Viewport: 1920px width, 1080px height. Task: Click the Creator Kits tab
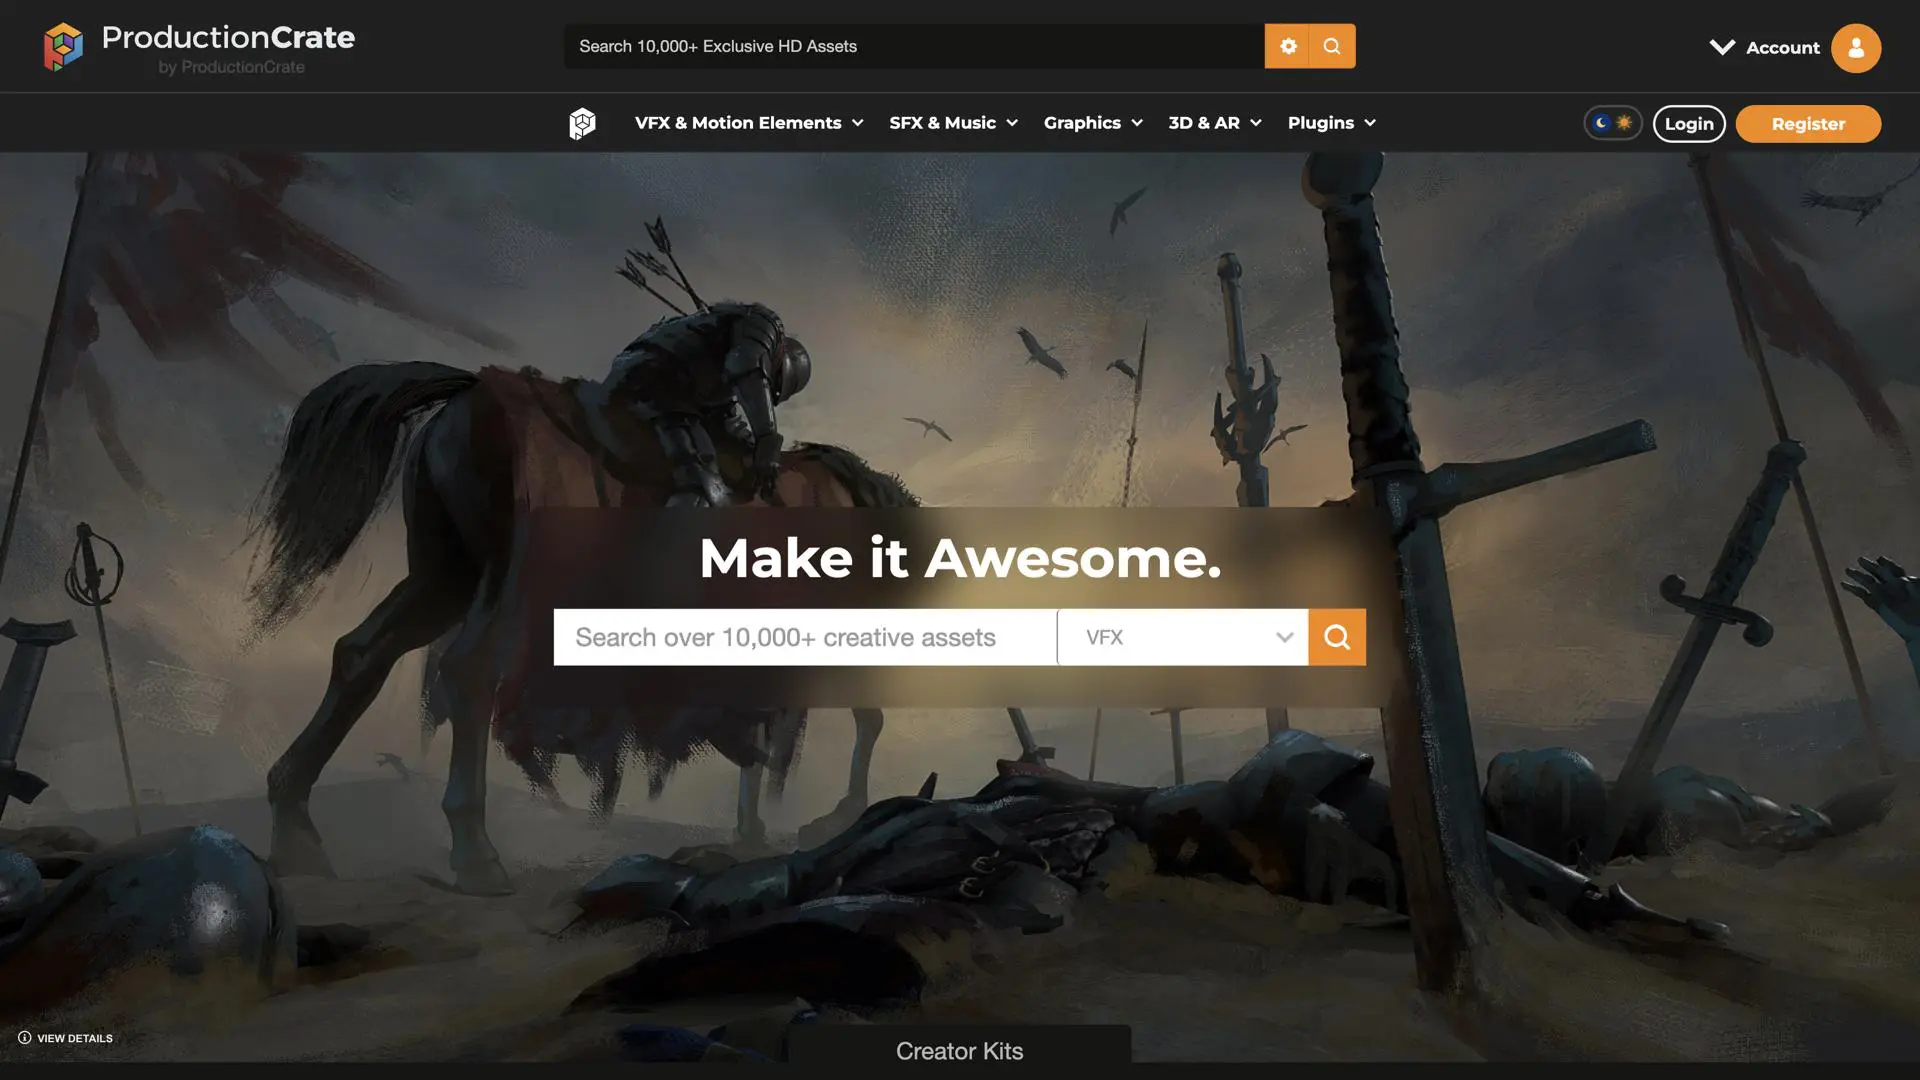pos(959,1051)
